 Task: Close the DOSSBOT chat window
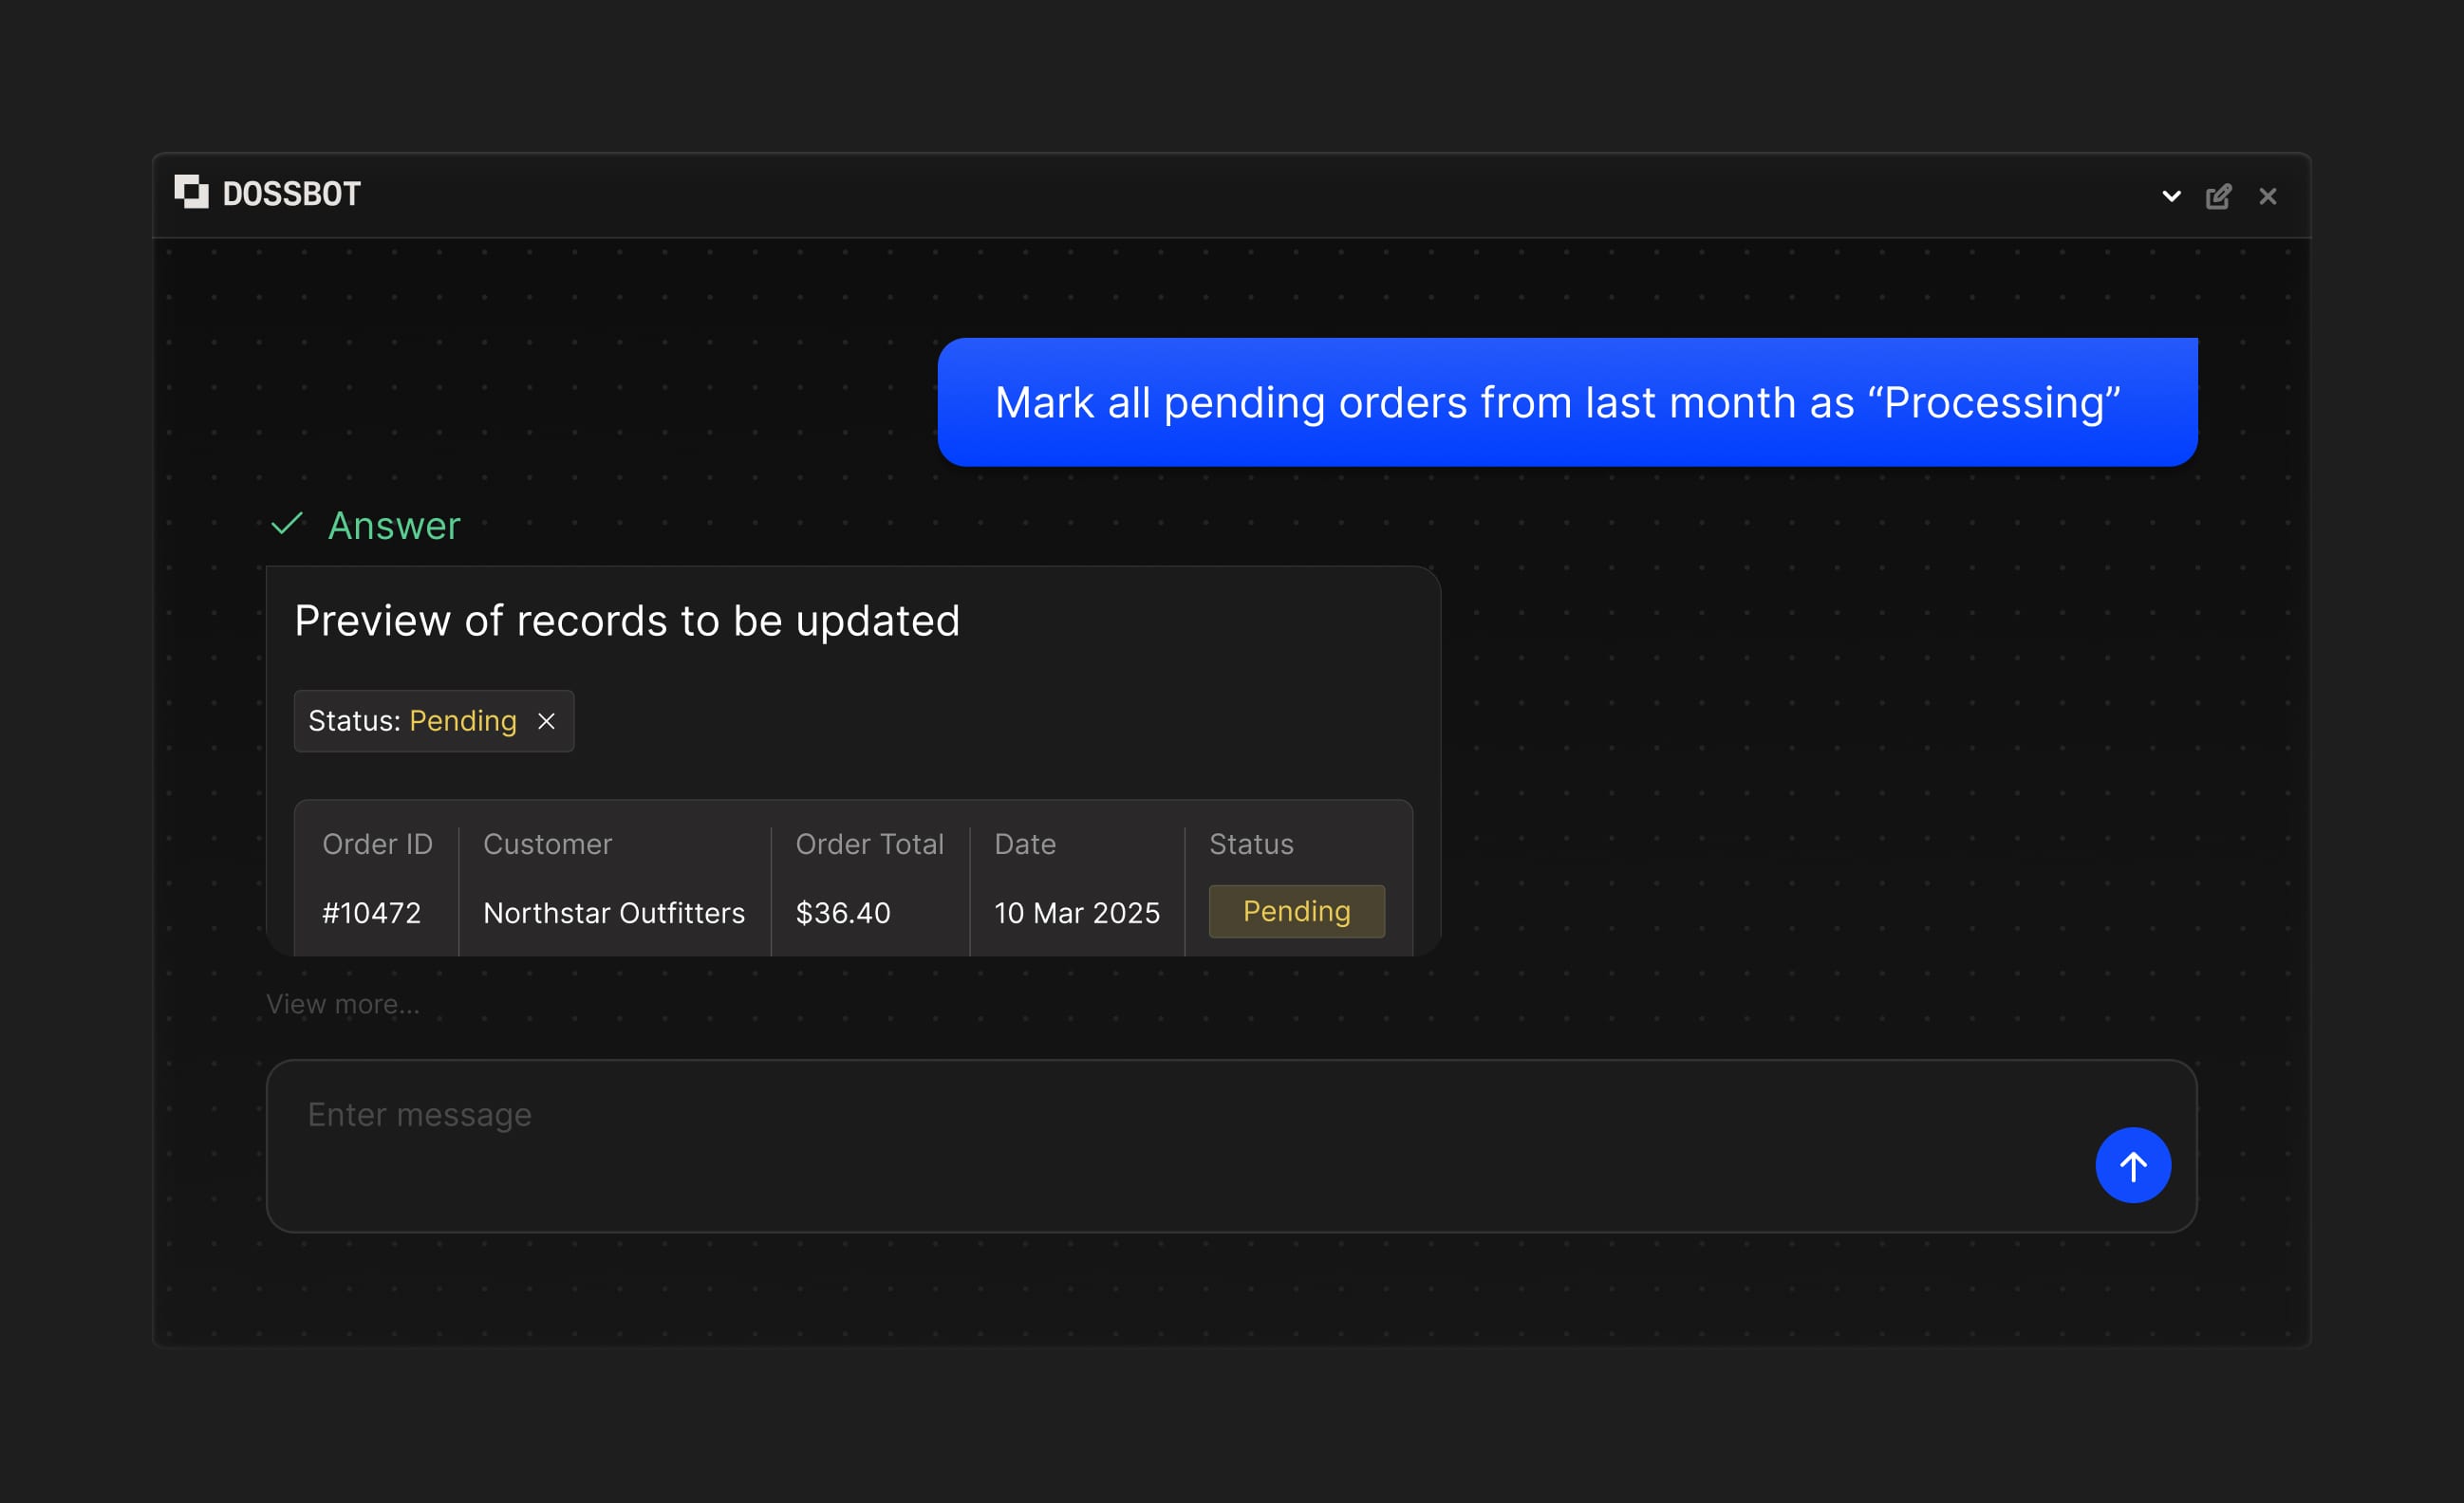[2267, 196]
